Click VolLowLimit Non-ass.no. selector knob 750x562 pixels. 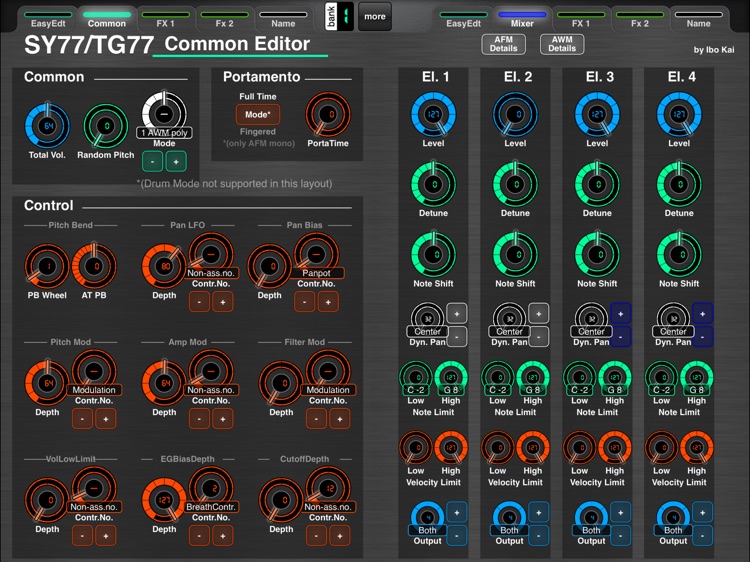pyautogui.click(x=94, y=489)
